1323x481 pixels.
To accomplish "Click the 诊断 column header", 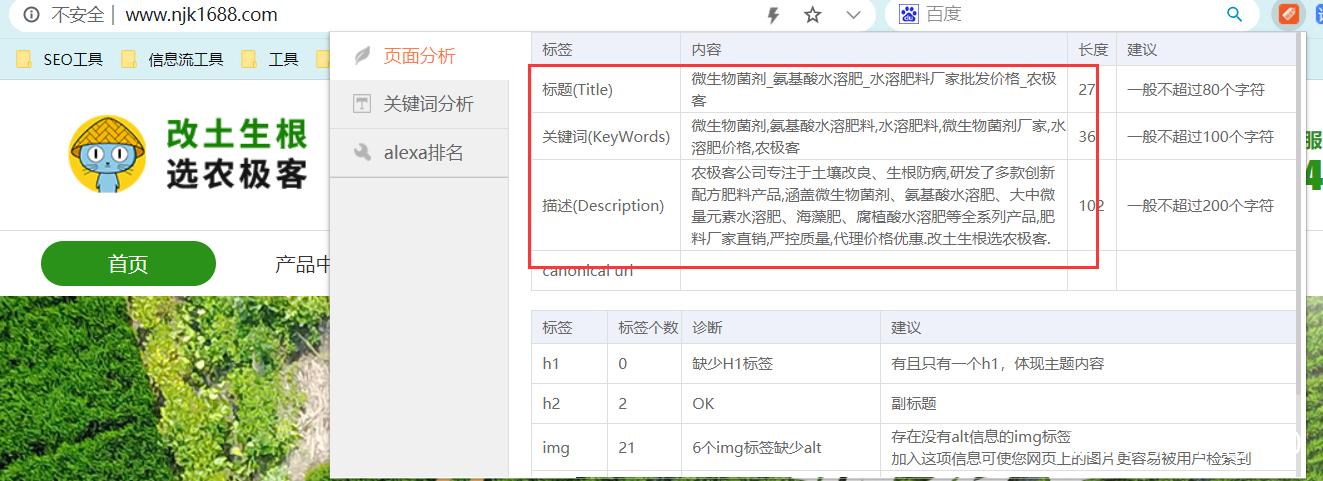I will pyautogui.click(x=706, y=327).
